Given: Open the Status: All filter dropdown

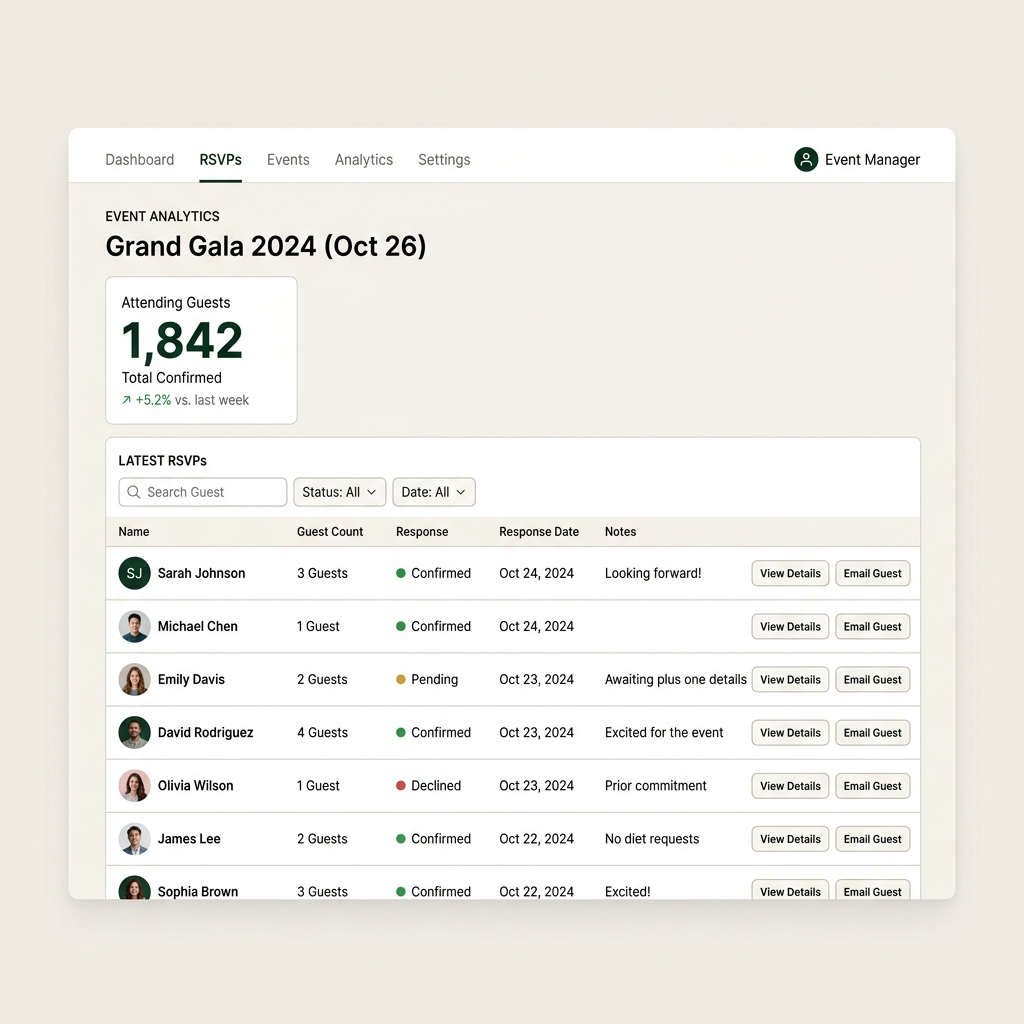Looking at the screenshot, I should (339, 492).
